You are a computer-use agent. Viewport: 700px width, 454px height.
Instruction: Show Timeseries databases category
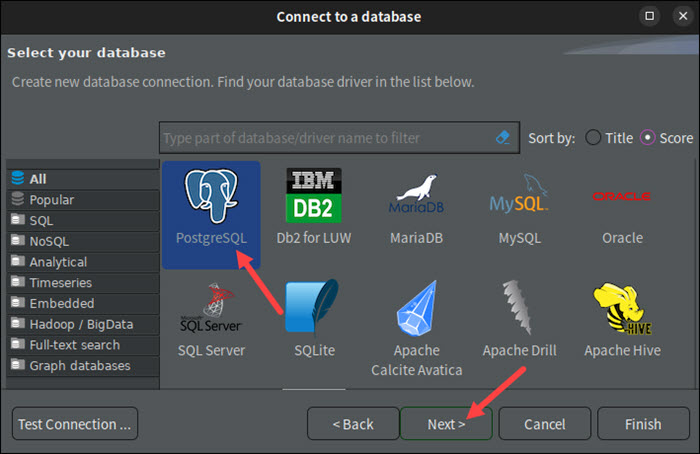point(83,283)
